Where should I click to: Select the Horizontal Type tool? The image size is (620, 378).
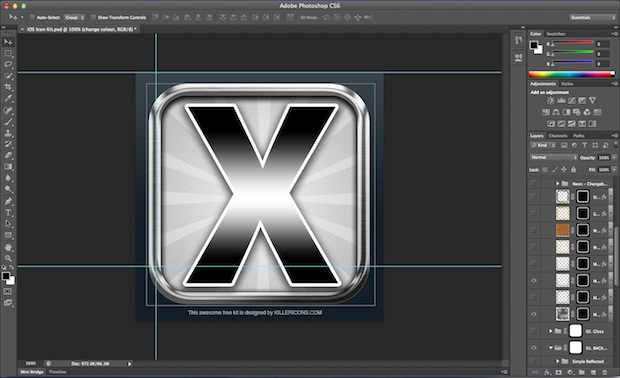[x=8, y=213]
